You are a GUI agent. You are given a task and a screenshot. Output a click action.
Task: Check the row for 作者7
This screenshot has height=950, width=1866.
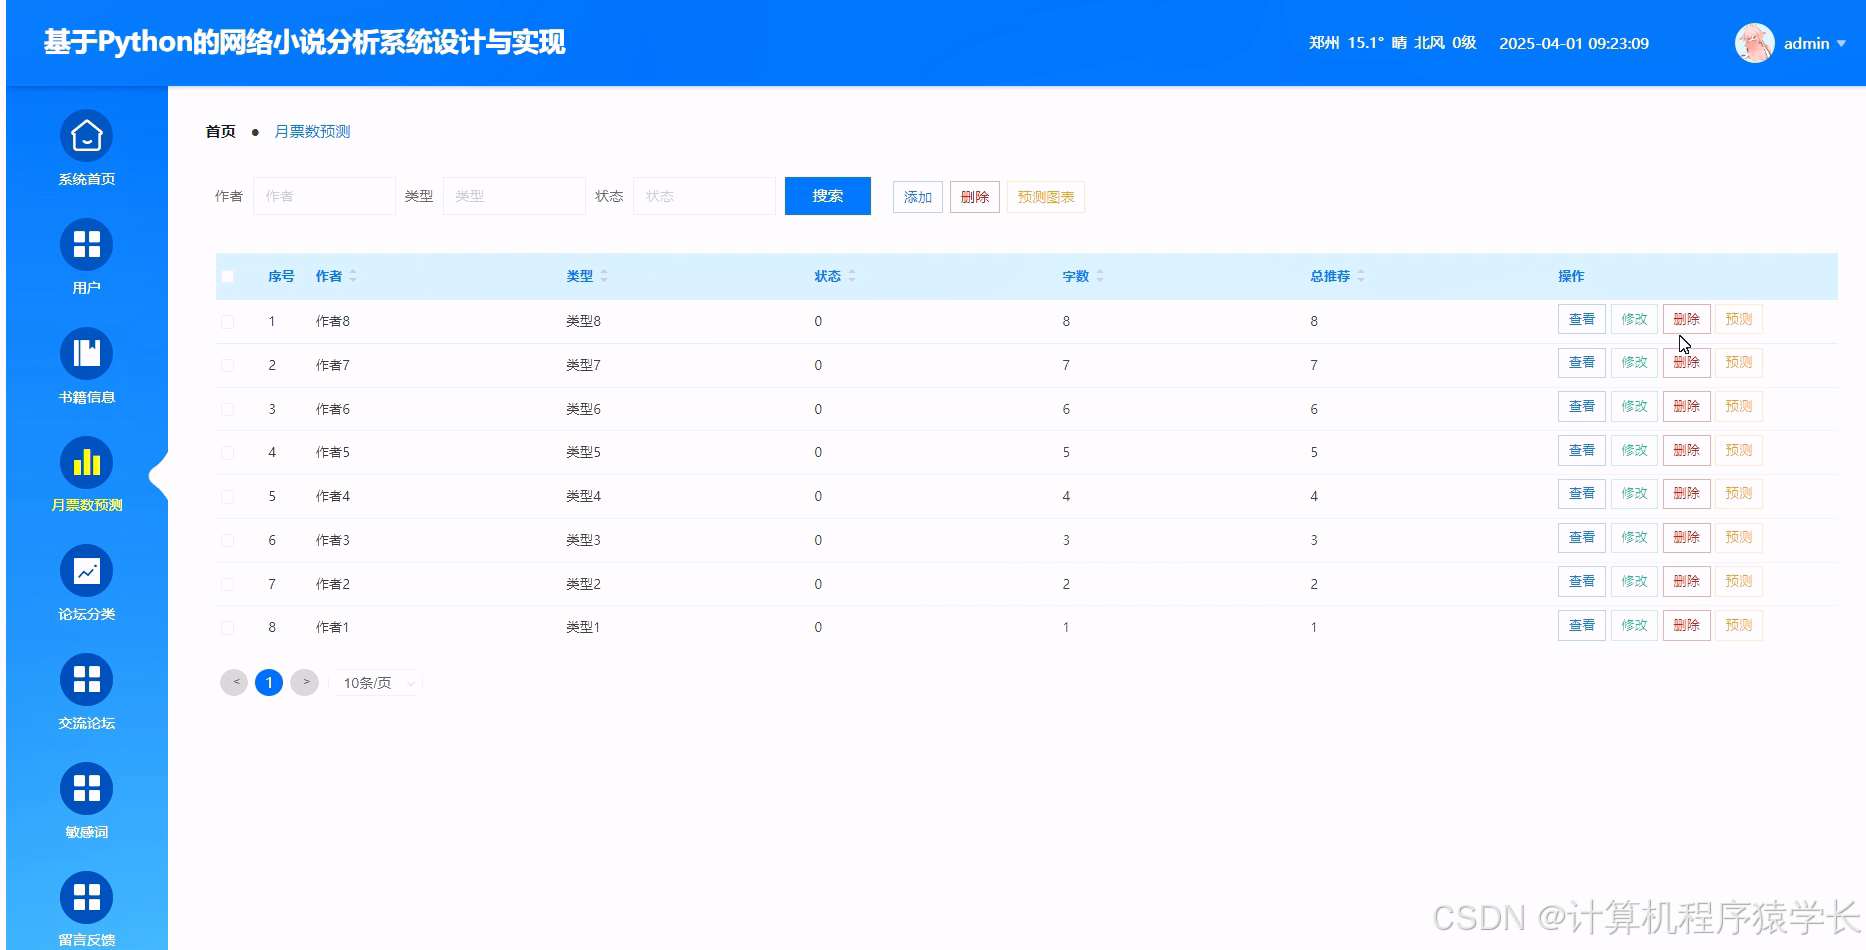(227, 365)
